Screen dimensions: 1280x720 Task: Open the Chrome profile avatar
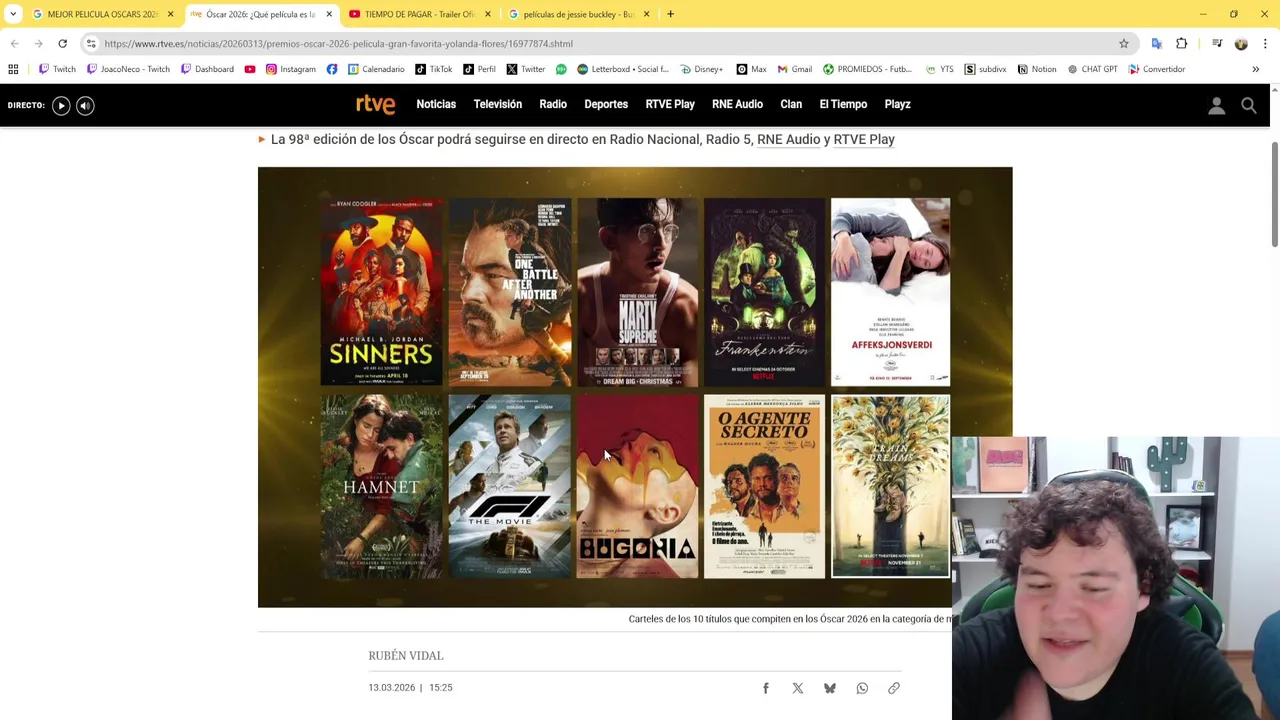pyautogui.click(x=1241, y=44)
